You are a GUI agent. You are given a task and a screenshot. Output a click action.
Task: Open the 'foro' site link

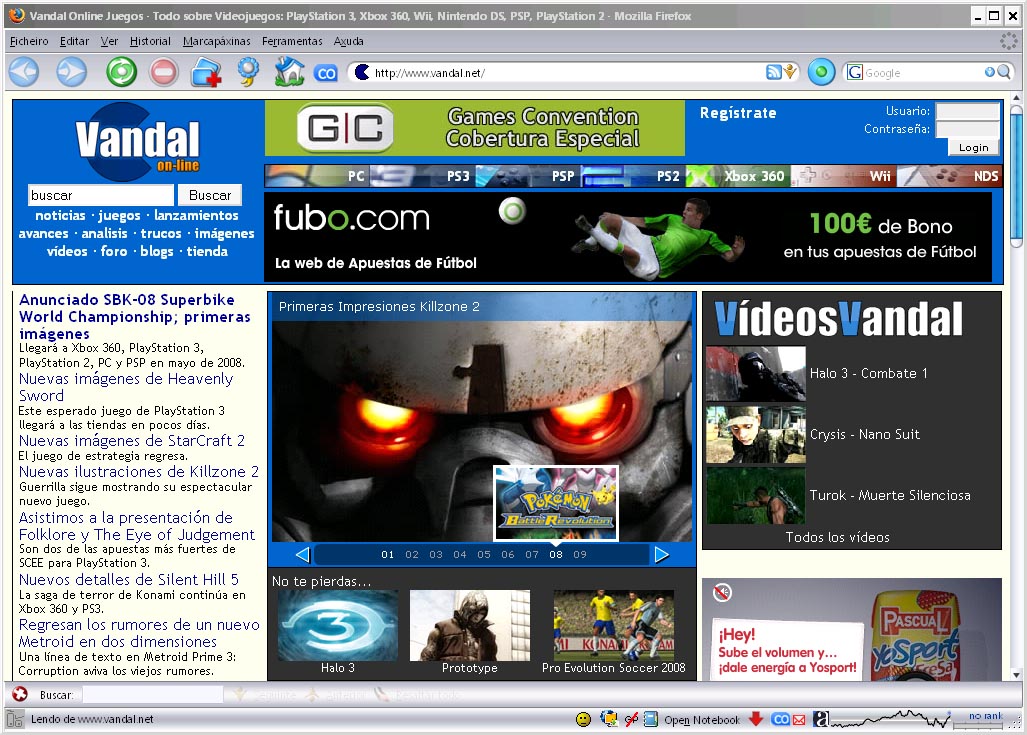click(x=114, y=251)
